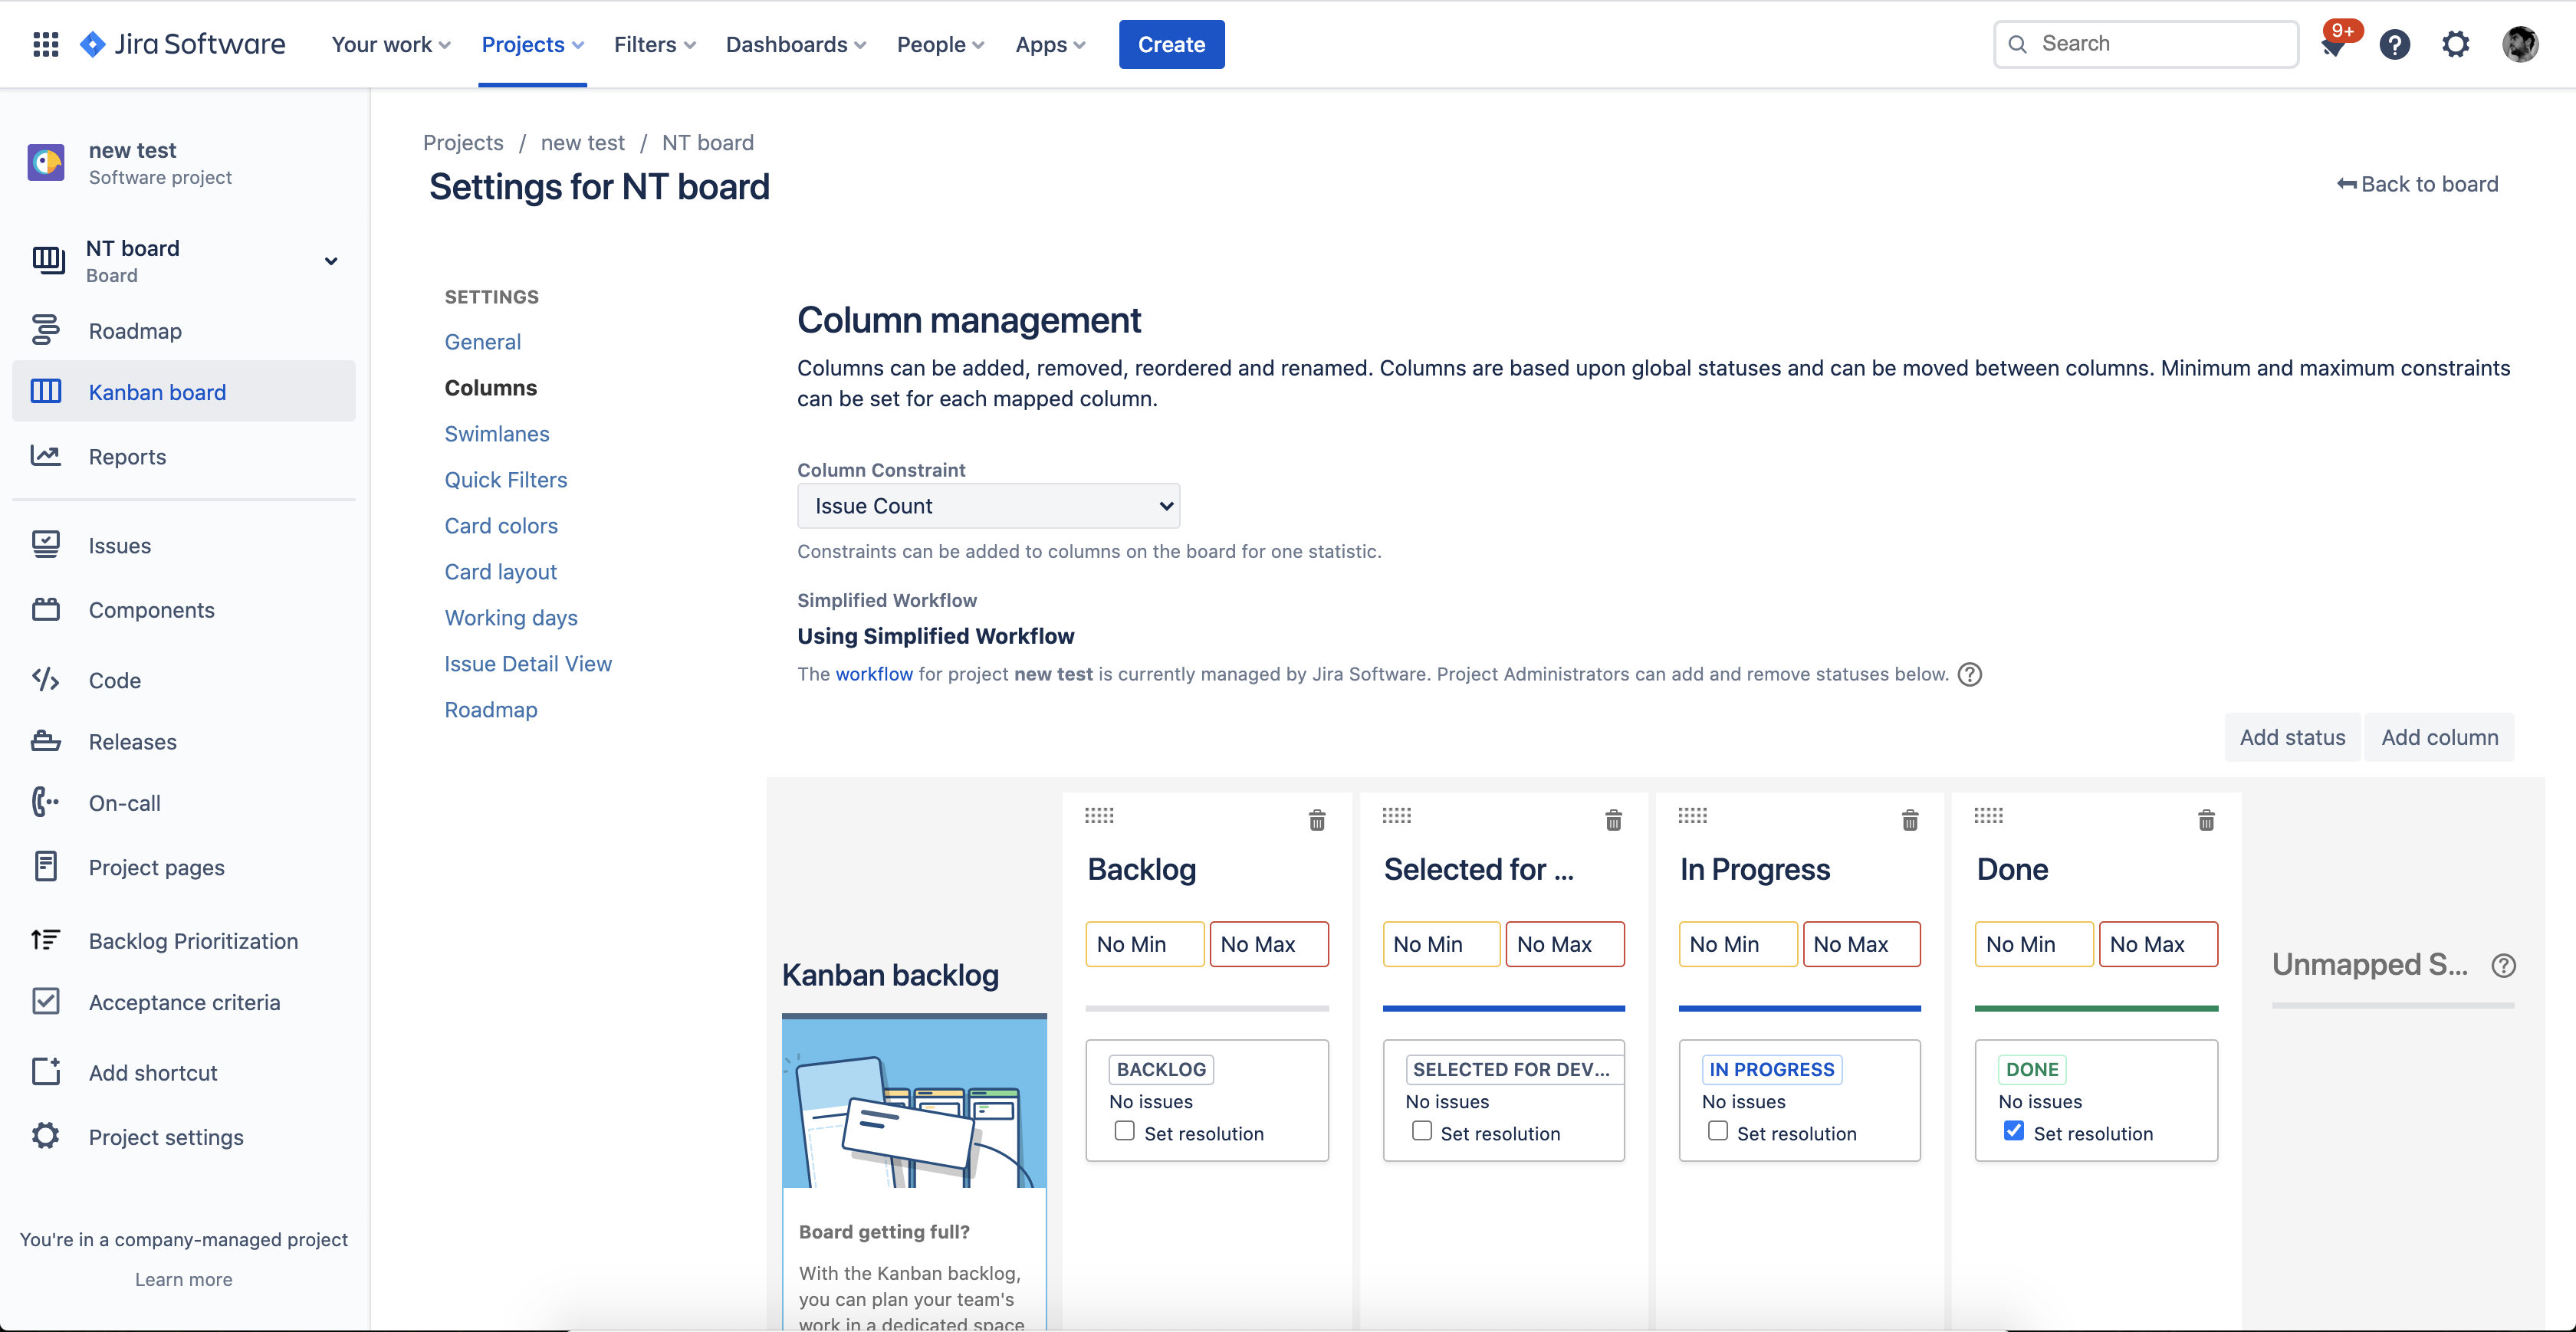
Task: Open the help question mark icon
Action: [x=2394, y=44]
